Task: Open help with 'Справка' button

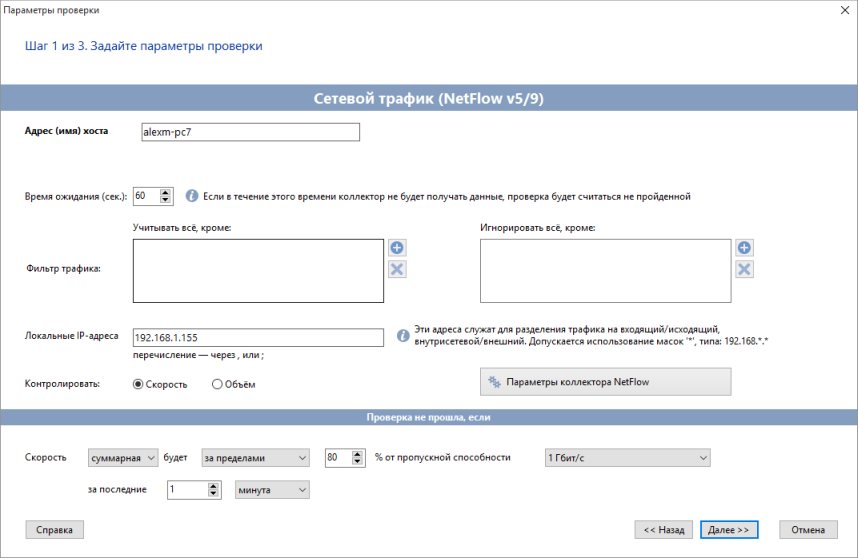Action: pos(55,530)
